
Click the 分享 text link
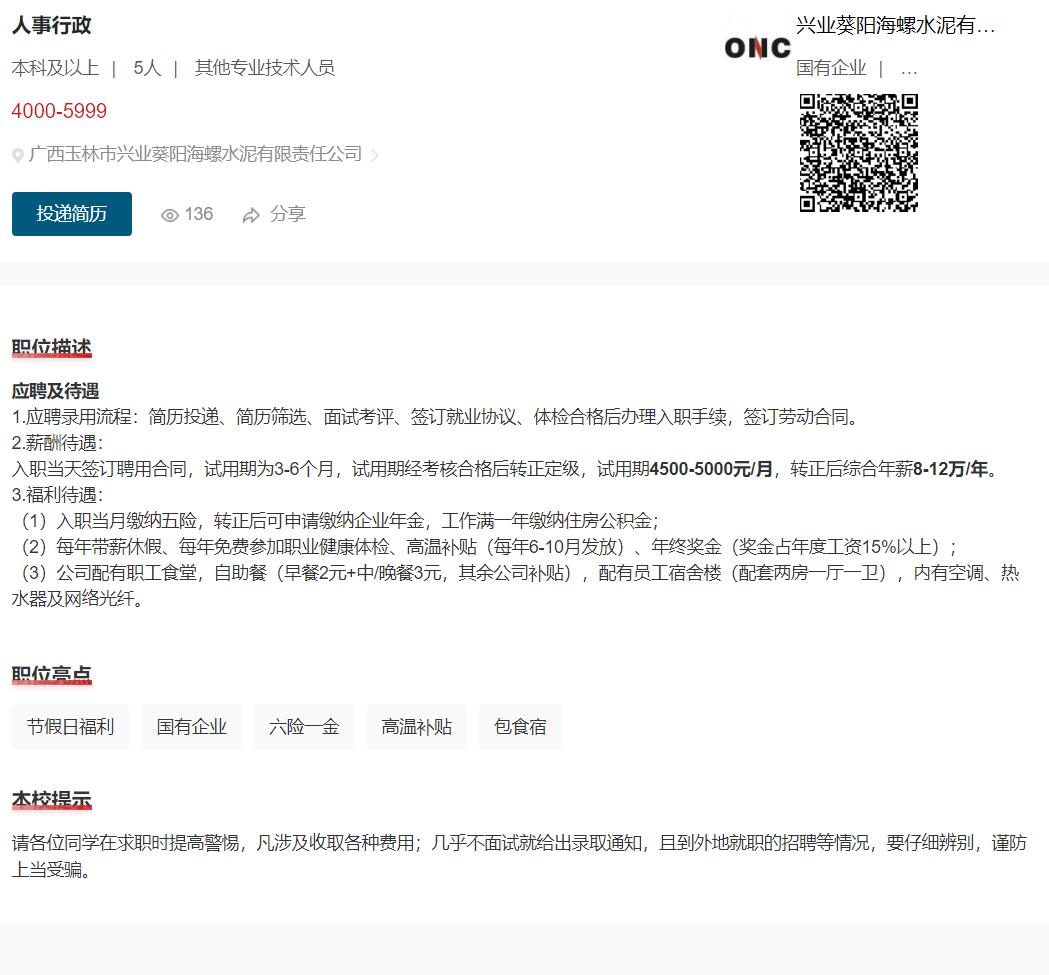click(x=288, y=214)
